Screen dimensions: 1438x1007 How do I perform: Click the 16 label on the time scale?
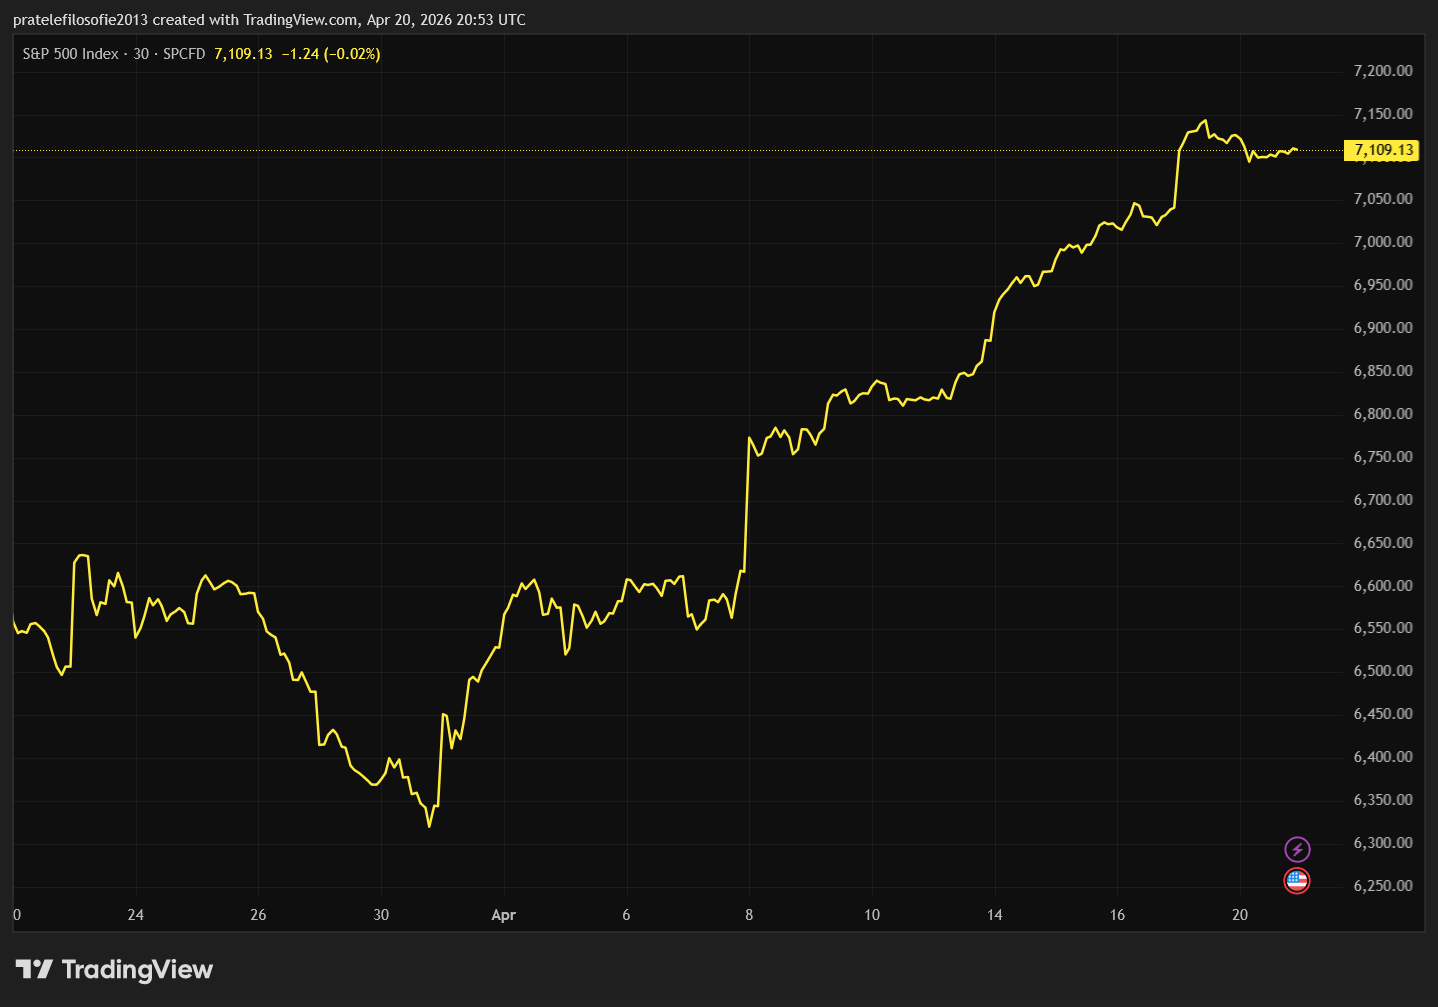(x=1116, y=915)
